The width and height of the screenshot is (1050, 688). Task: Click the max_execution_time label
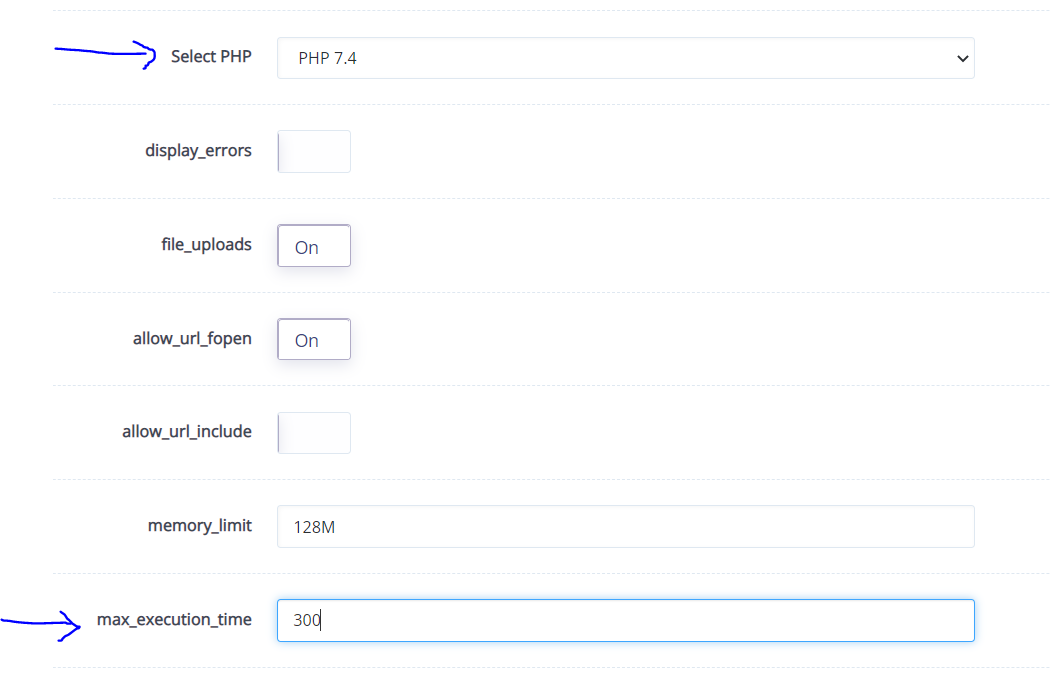point(175,619)
